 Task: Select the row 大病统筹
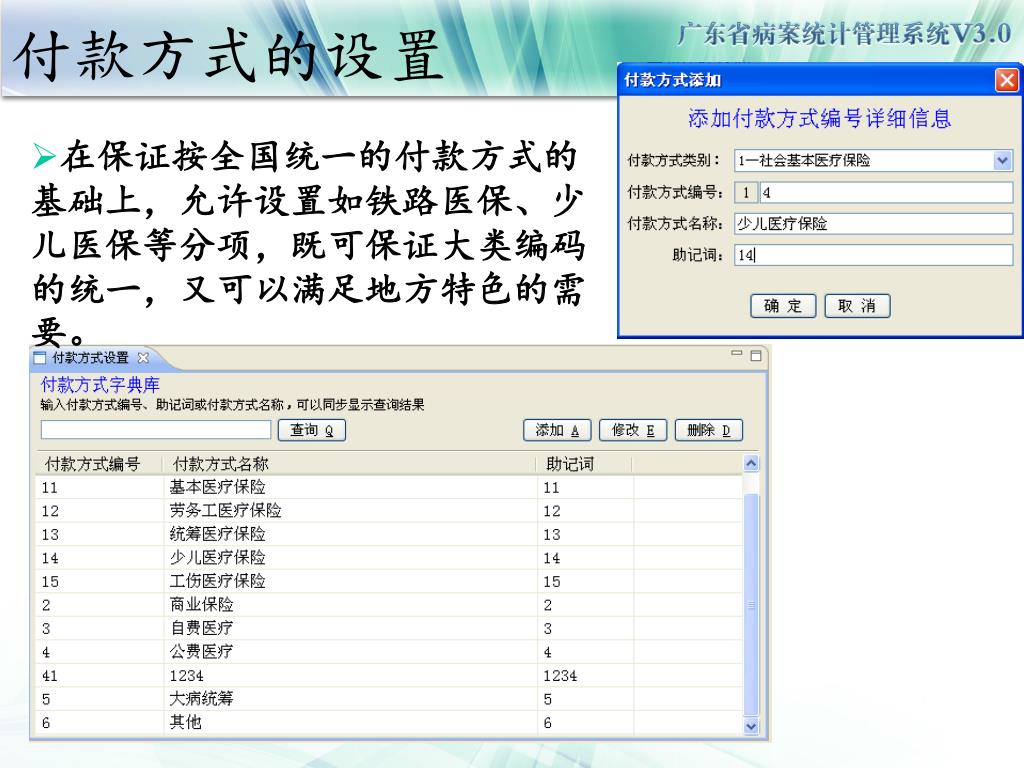pyautogui.click(x=389, y=699)
